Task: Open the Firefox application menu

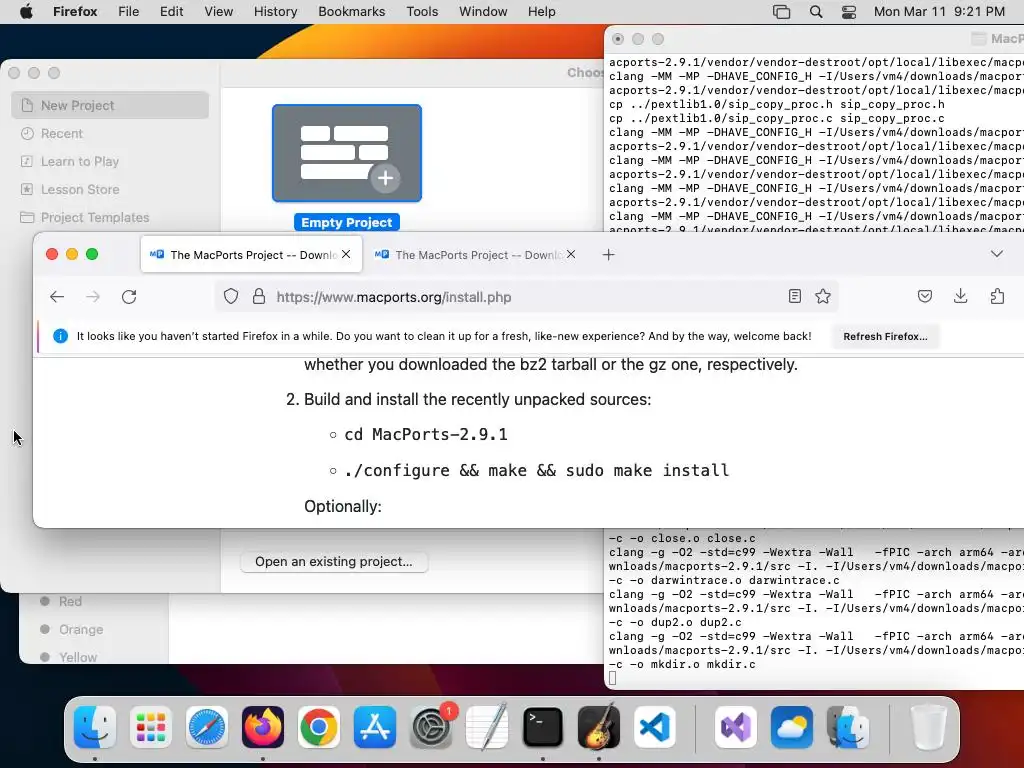Action: tap(75, 12)
